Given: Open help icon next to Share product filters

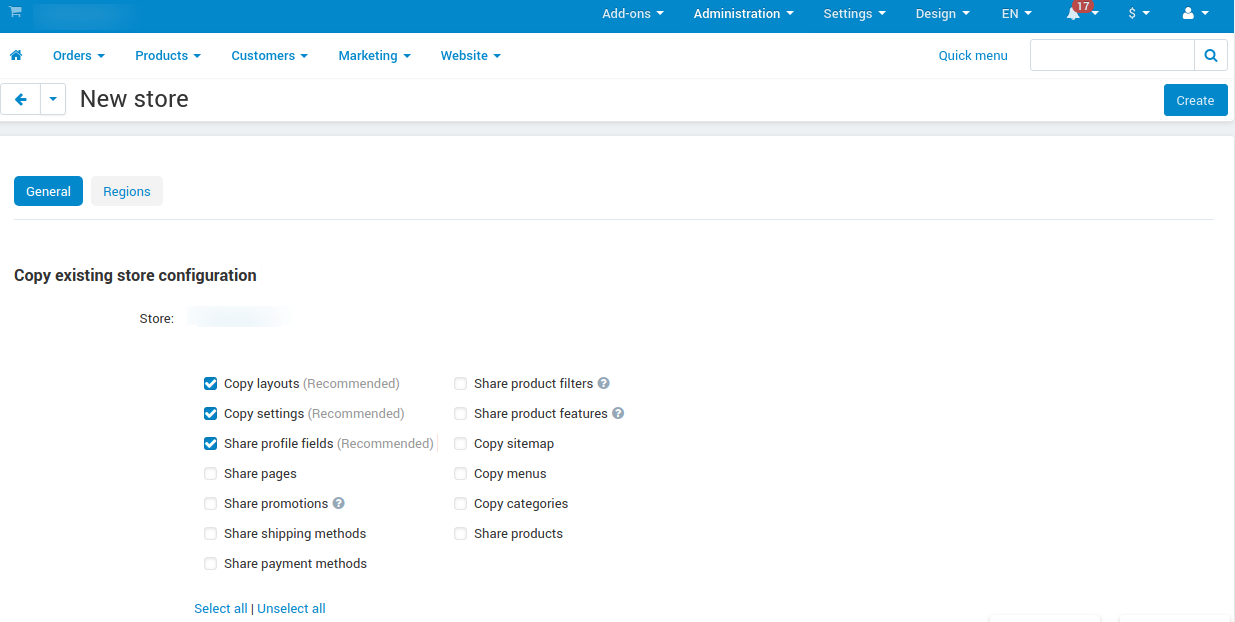Looking at the screenshot, I should (x=603, y=383).
